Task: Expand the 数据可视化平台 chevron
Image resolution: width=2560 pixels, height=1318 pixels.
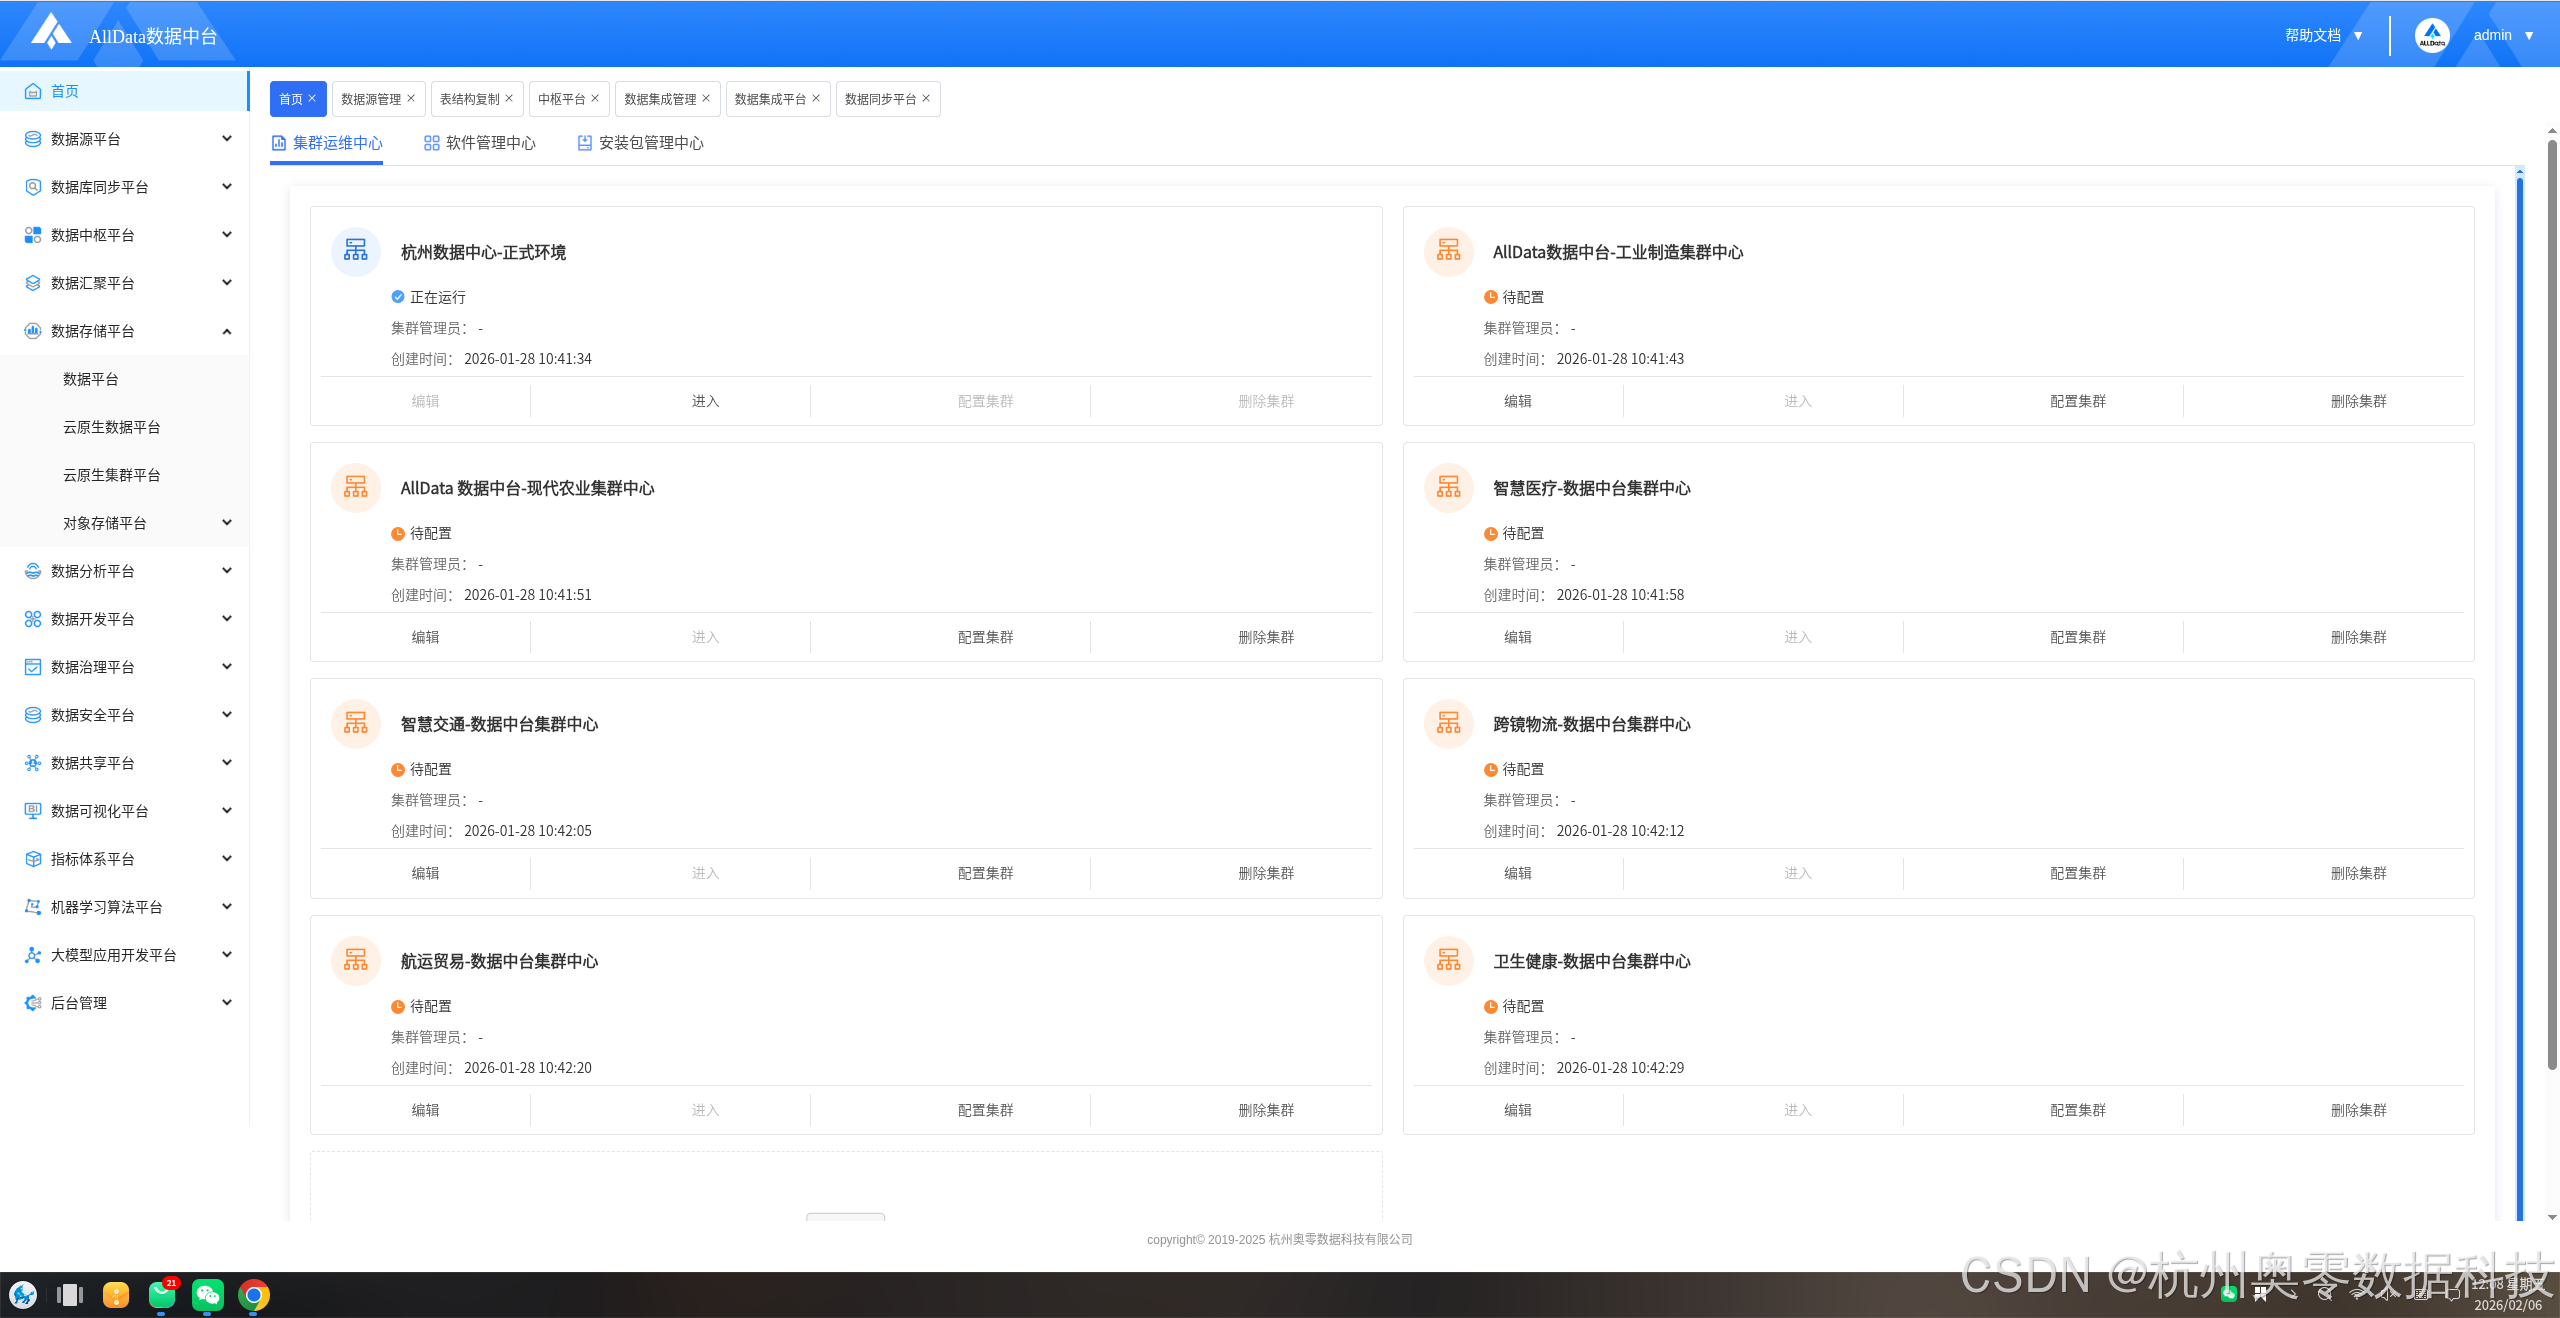Action: [x=227, y=811]
